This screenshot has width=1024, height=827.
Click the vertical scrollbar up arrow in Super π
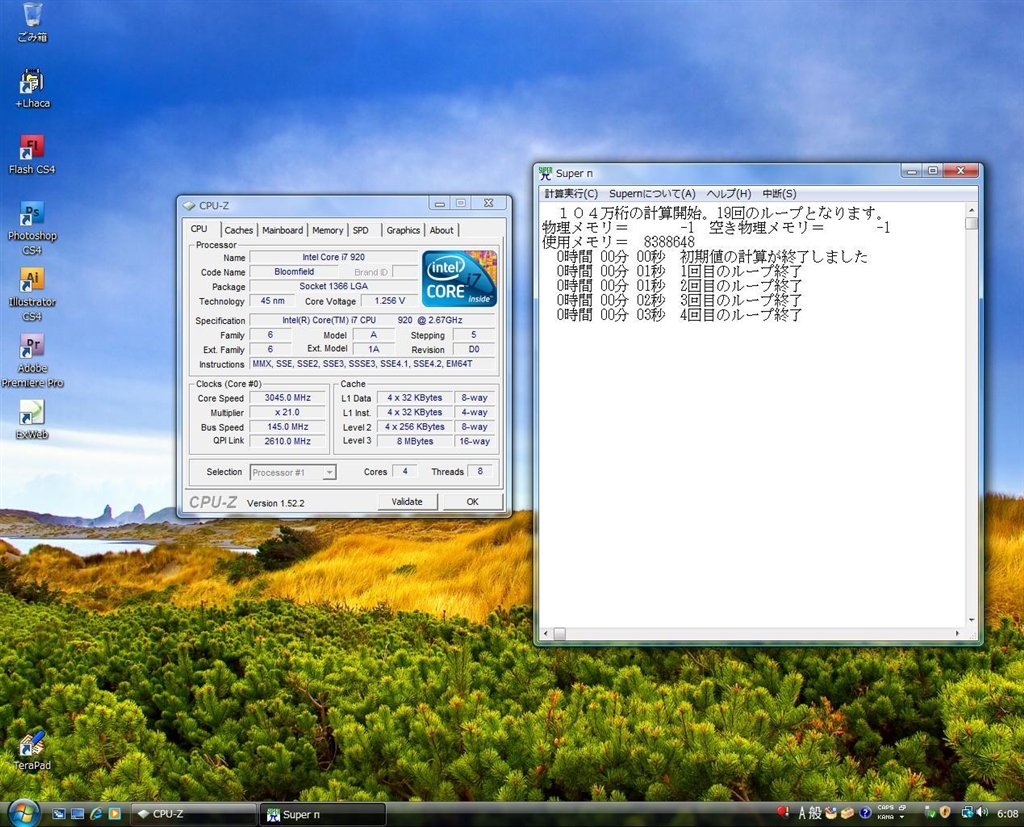pos(971,210)
